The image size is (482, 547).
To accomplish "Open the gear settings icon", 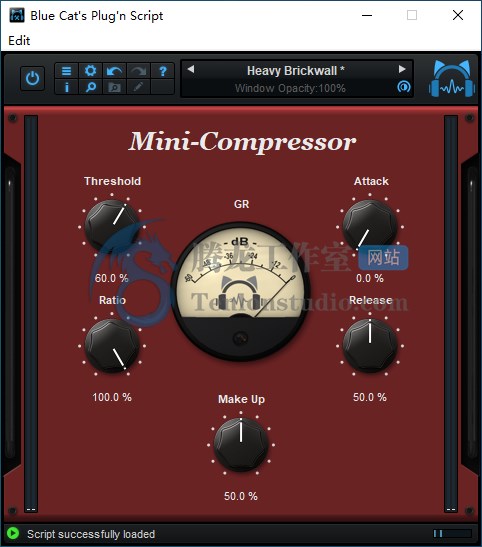I will (x=91, y=71).
